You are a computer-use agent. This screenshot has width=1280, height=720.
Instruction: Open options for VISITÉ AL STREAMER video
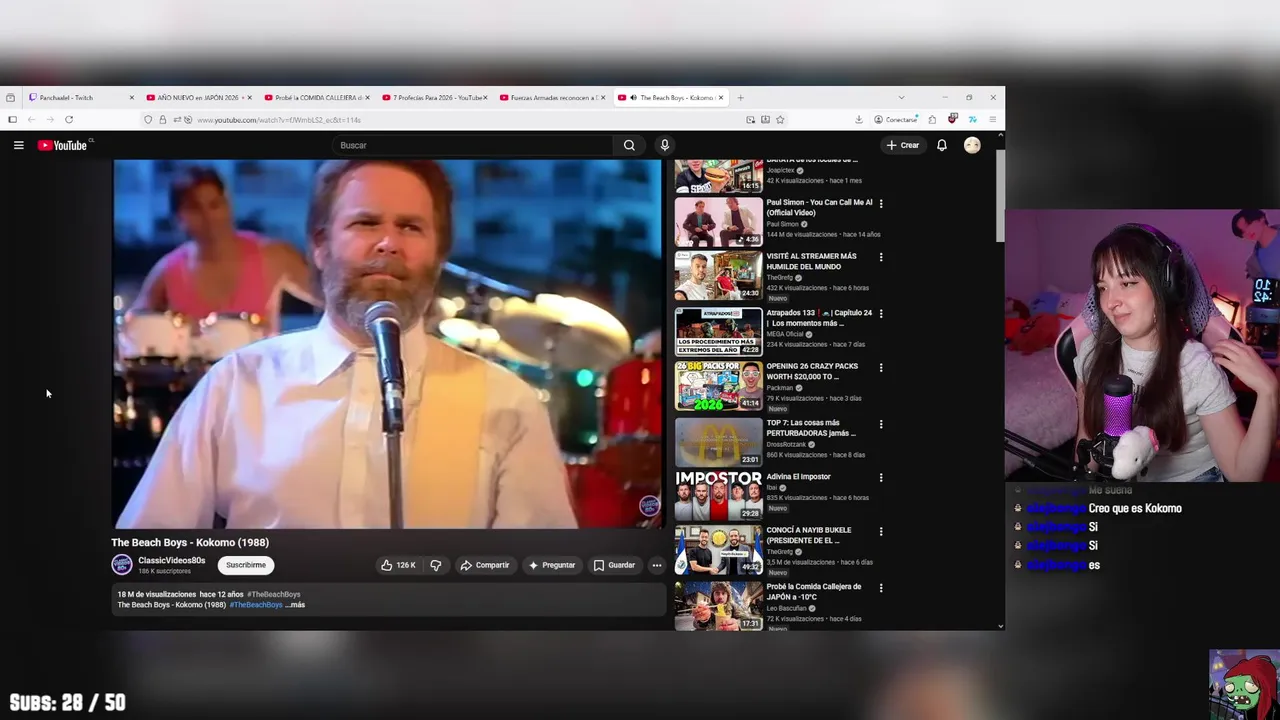click(x=880, y=257)
